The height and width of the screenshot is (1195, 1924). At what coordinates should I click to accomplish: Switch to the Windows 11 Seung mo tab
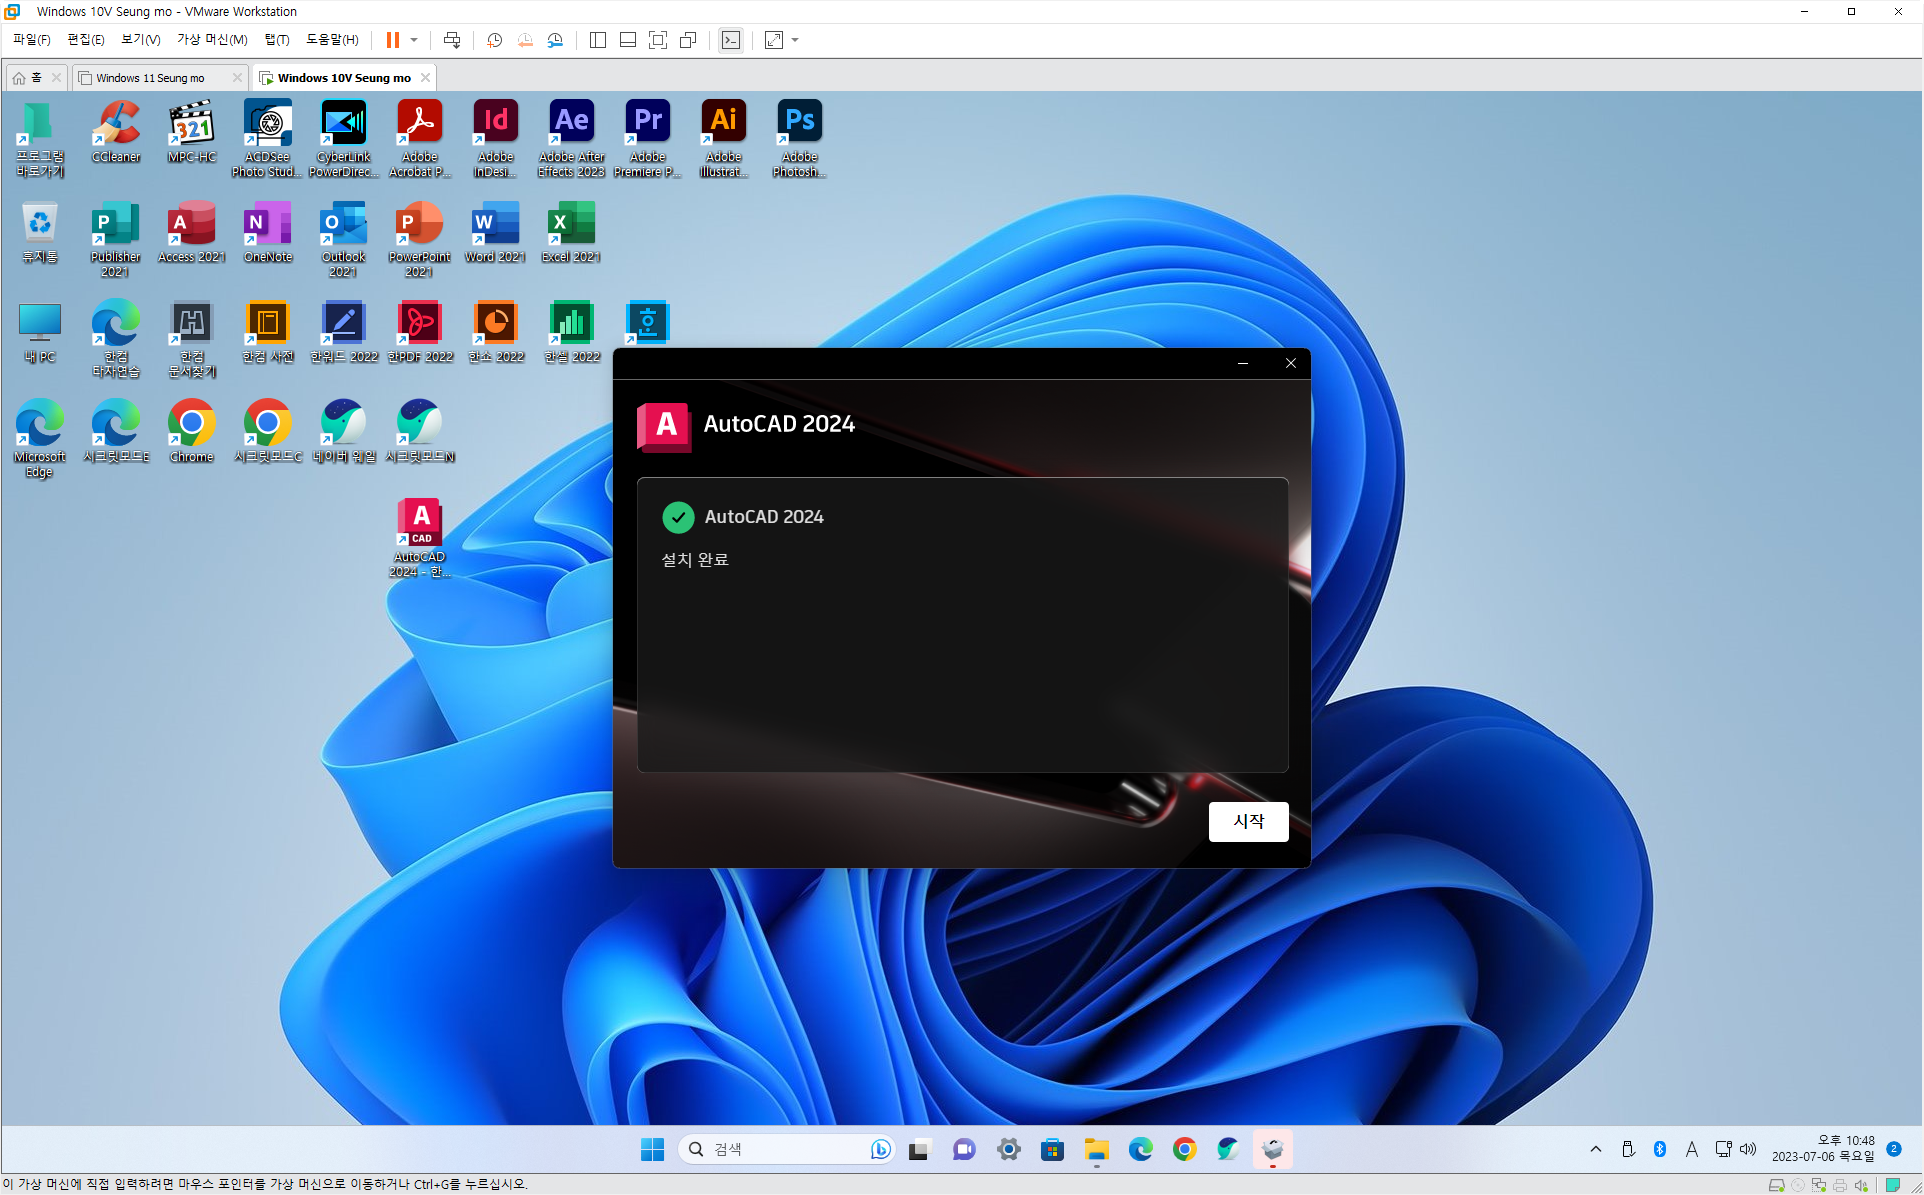coord(150,78)
